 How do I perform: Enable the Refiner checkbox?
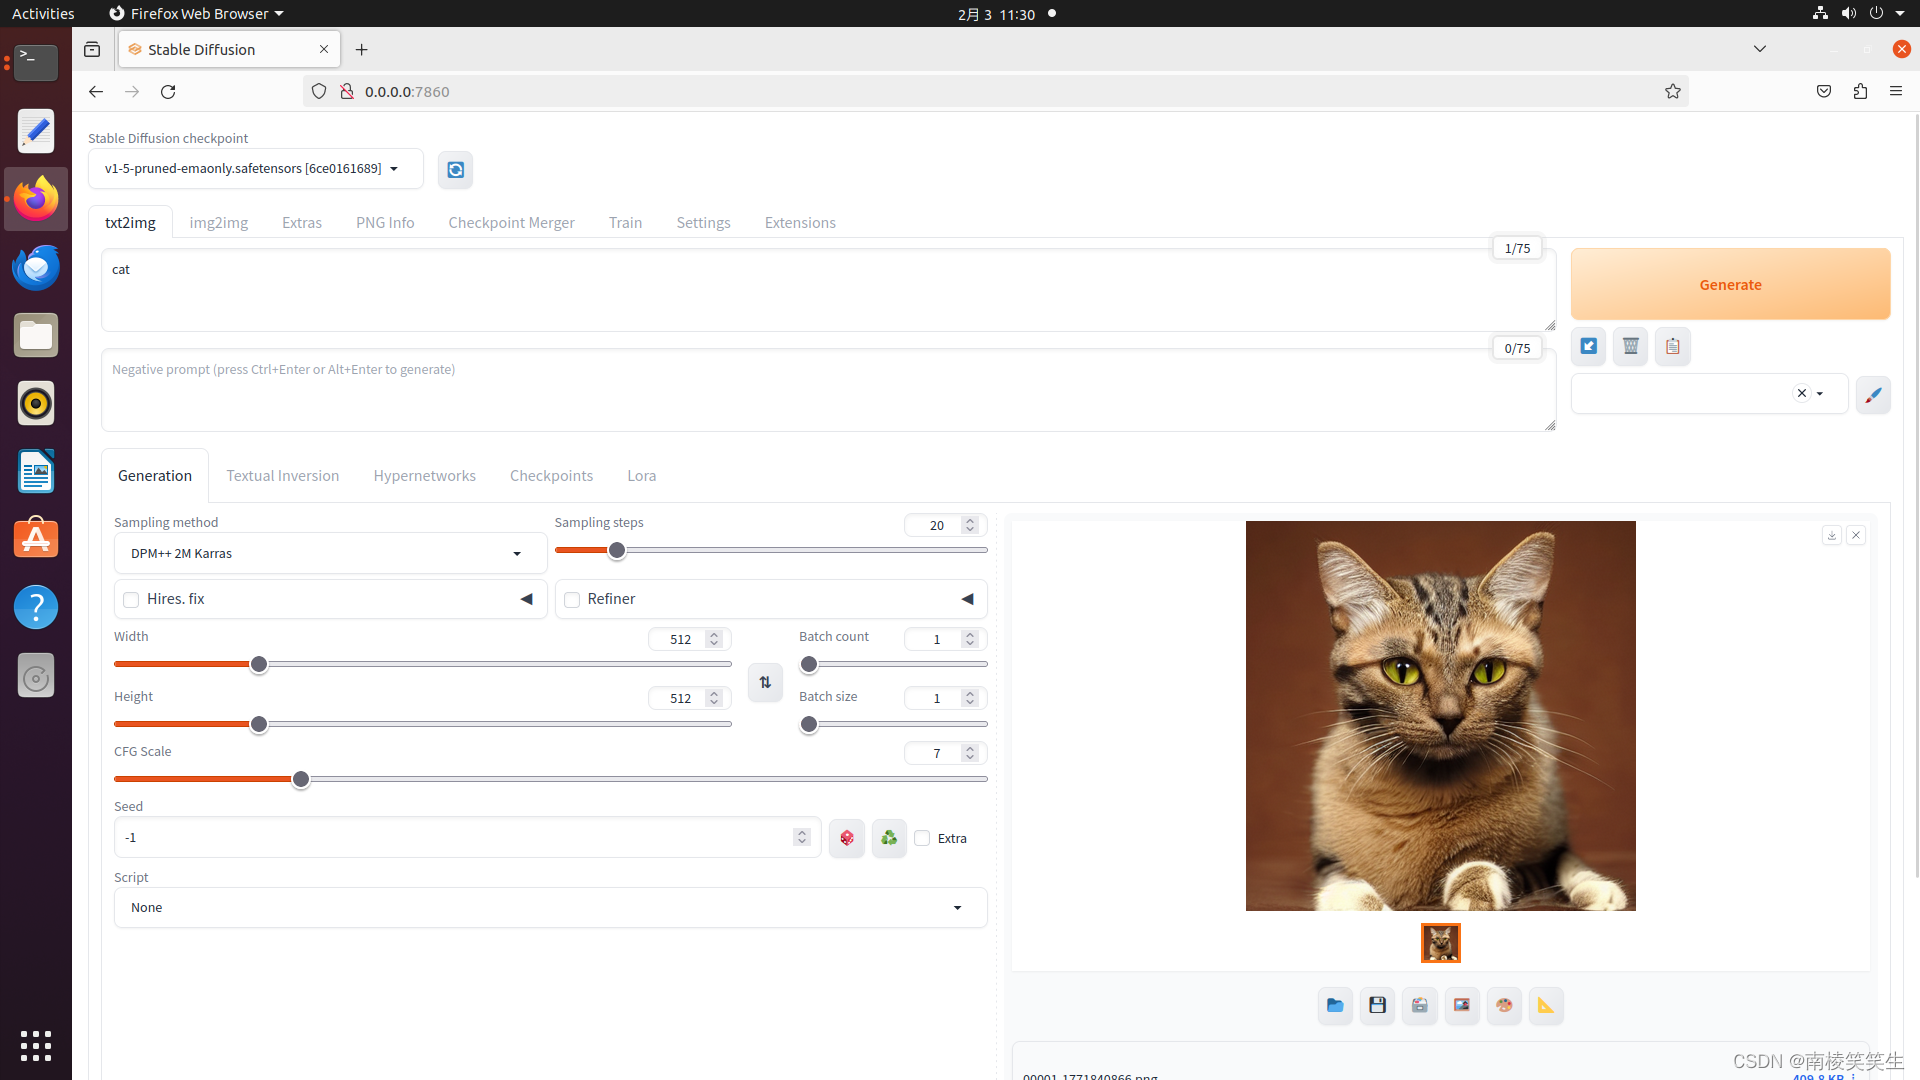point(572,600)
